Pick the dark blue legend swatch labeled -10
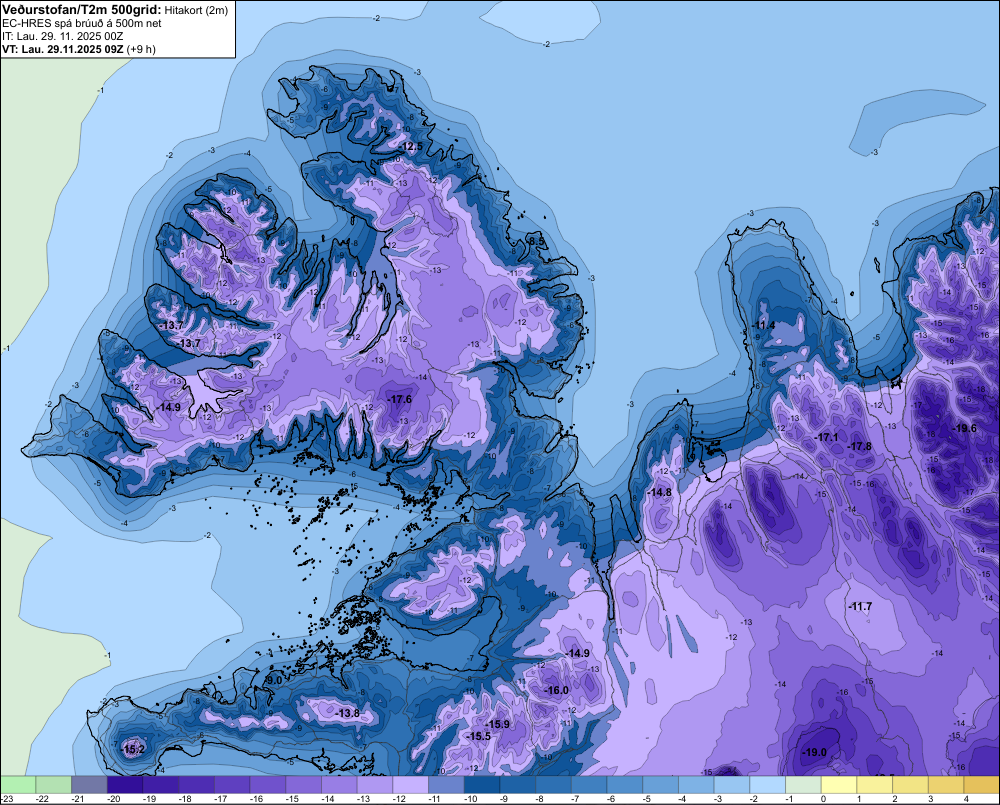 [x=482, y=784]
